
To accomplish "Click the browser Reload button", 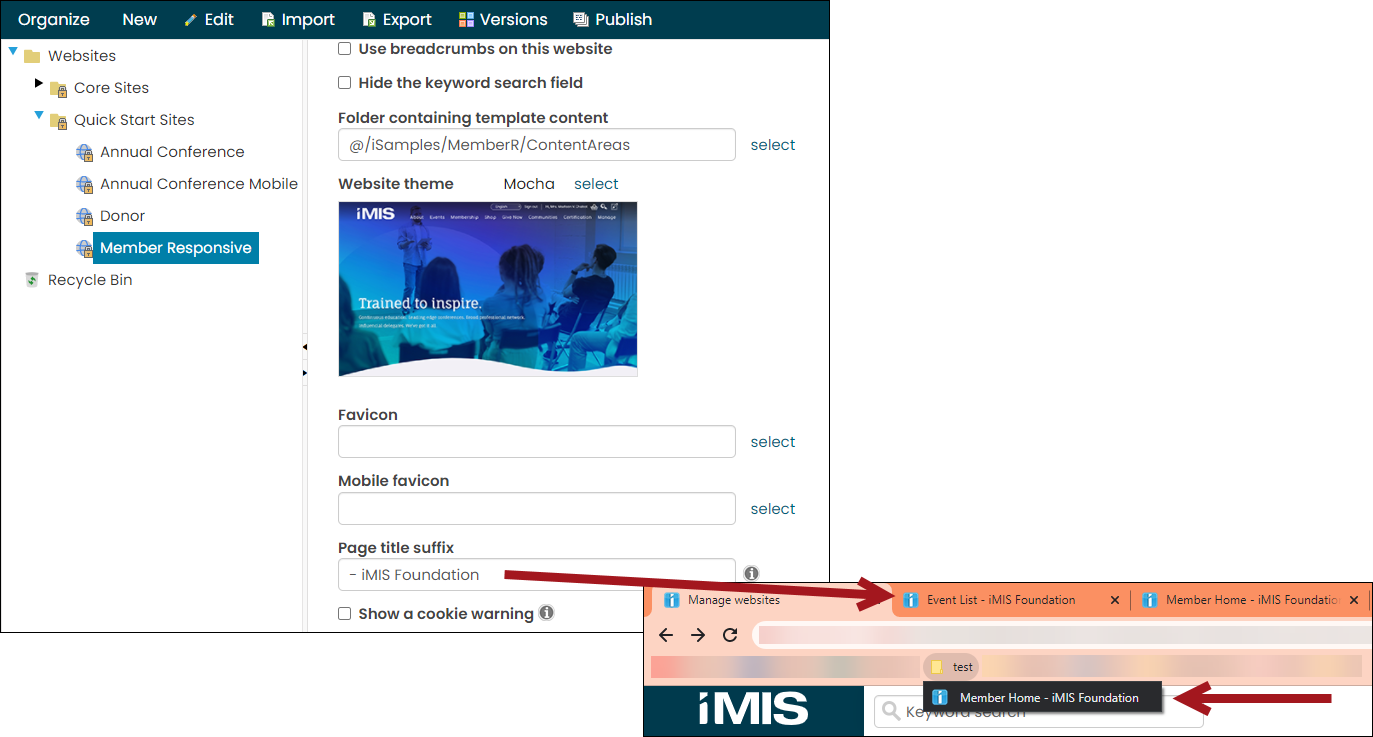I will [x=730, y=635].
